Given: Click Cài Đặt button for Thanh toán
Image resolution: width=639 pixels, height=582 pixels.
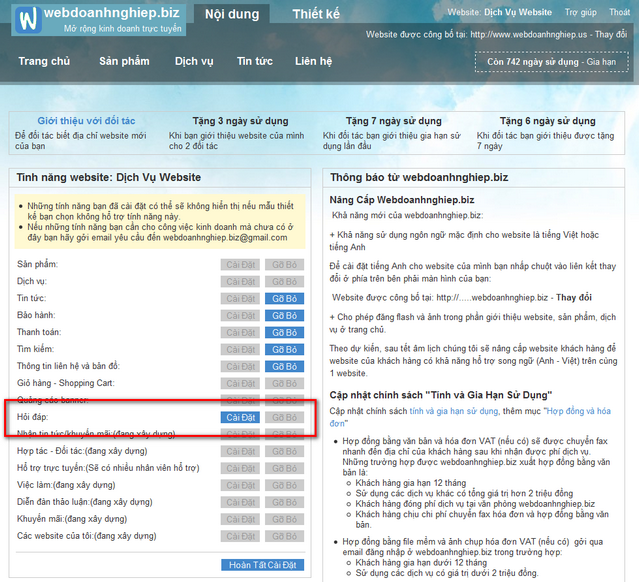Looking at the screenshot, I should click(240, 333).
